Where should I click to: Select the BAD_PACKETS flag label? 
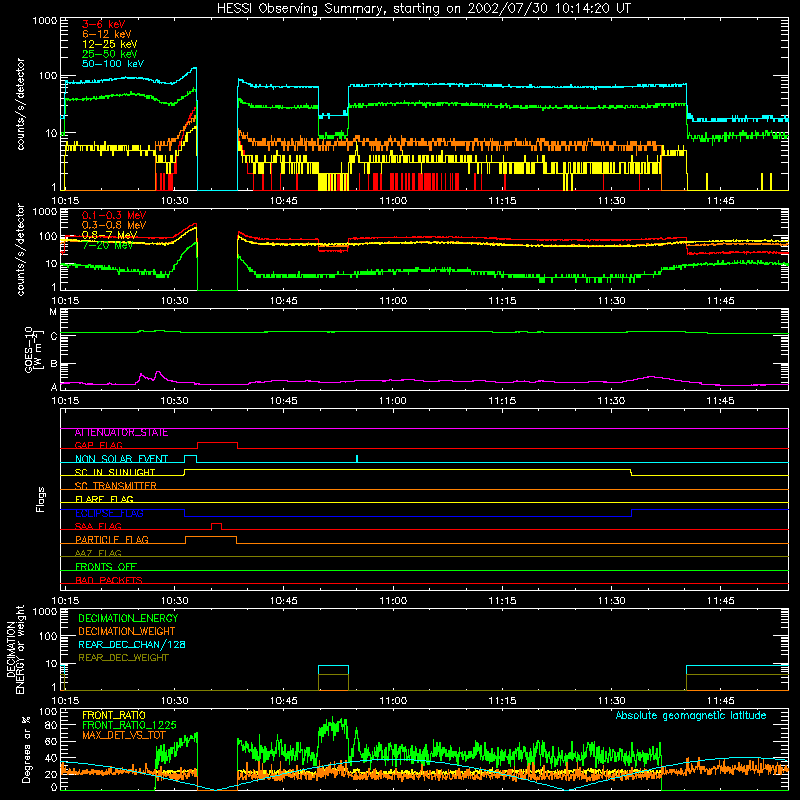tap(109, 580)
